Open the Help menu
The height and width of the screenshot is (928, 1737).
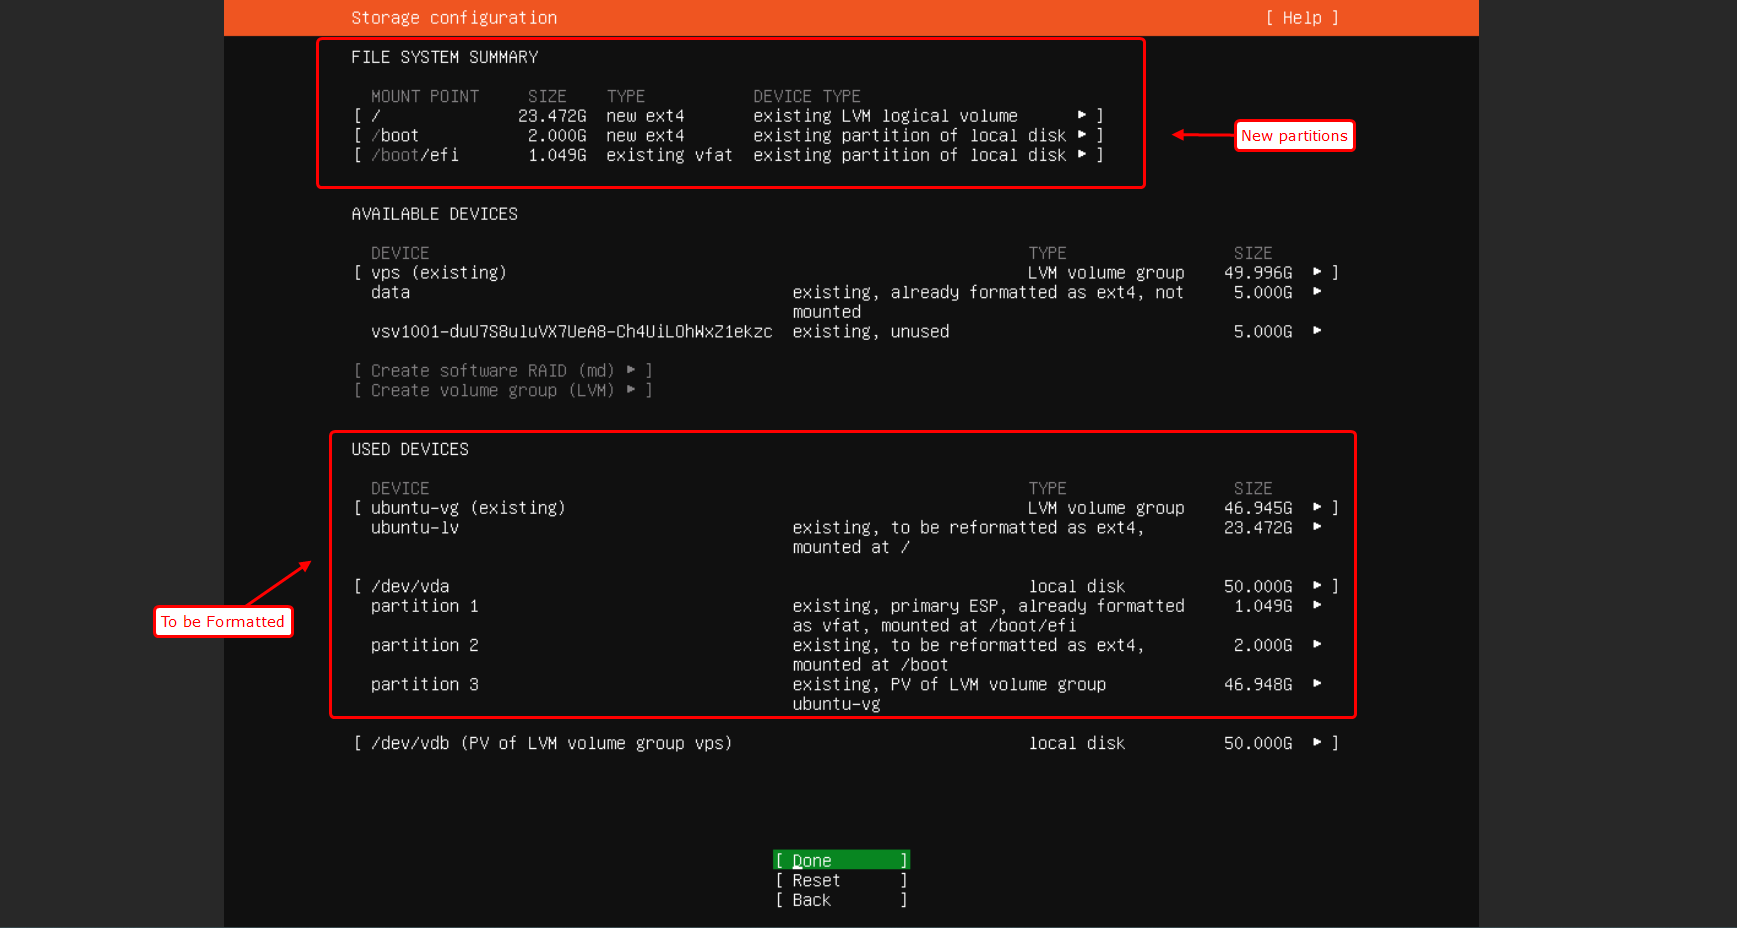[x=1301, y=18]
